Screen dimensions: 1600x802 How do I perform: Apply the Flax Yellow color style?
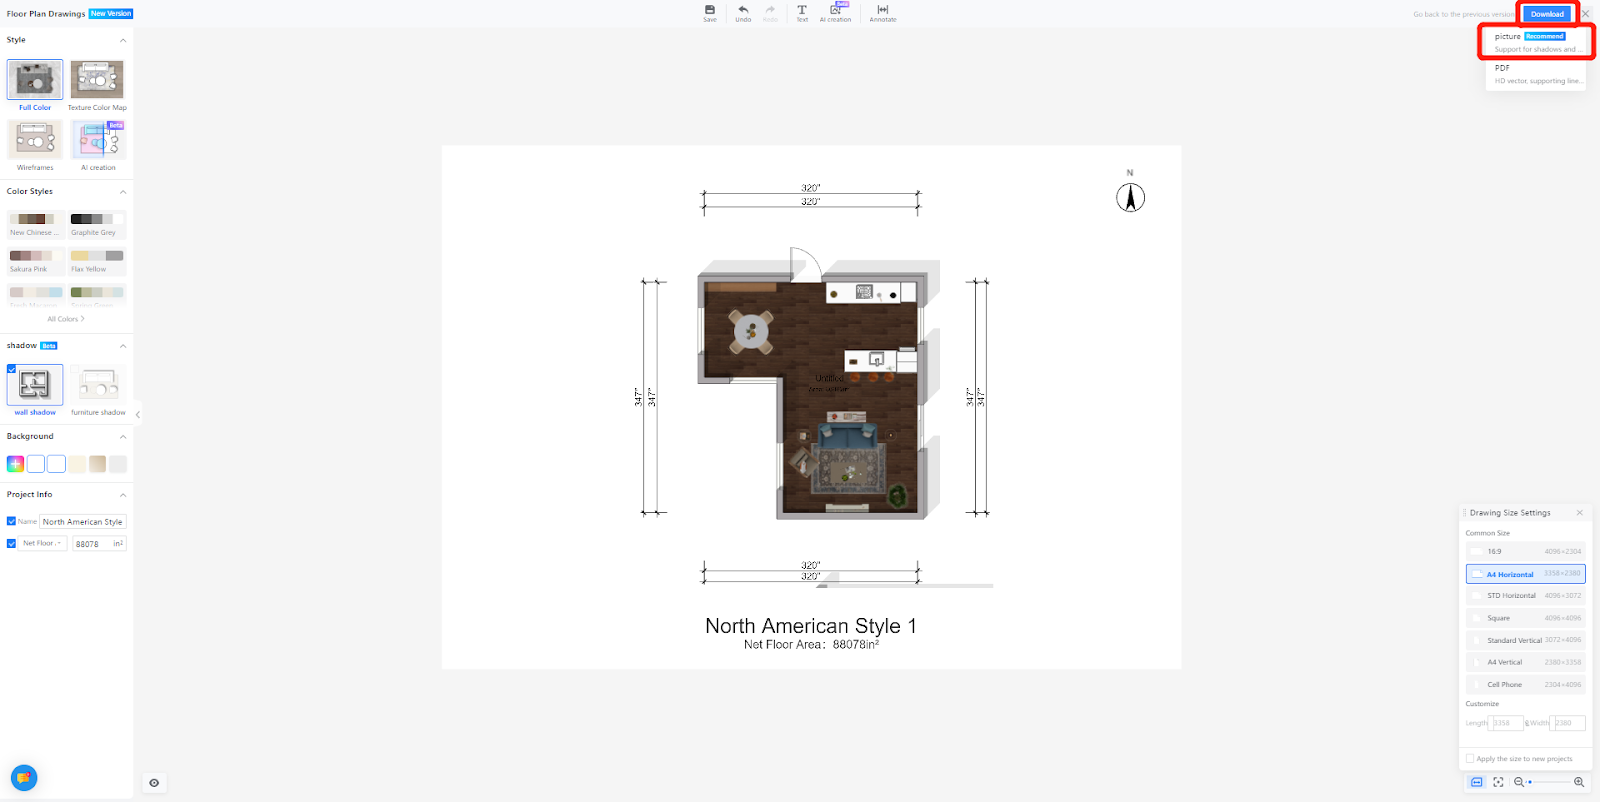(97, 261)
